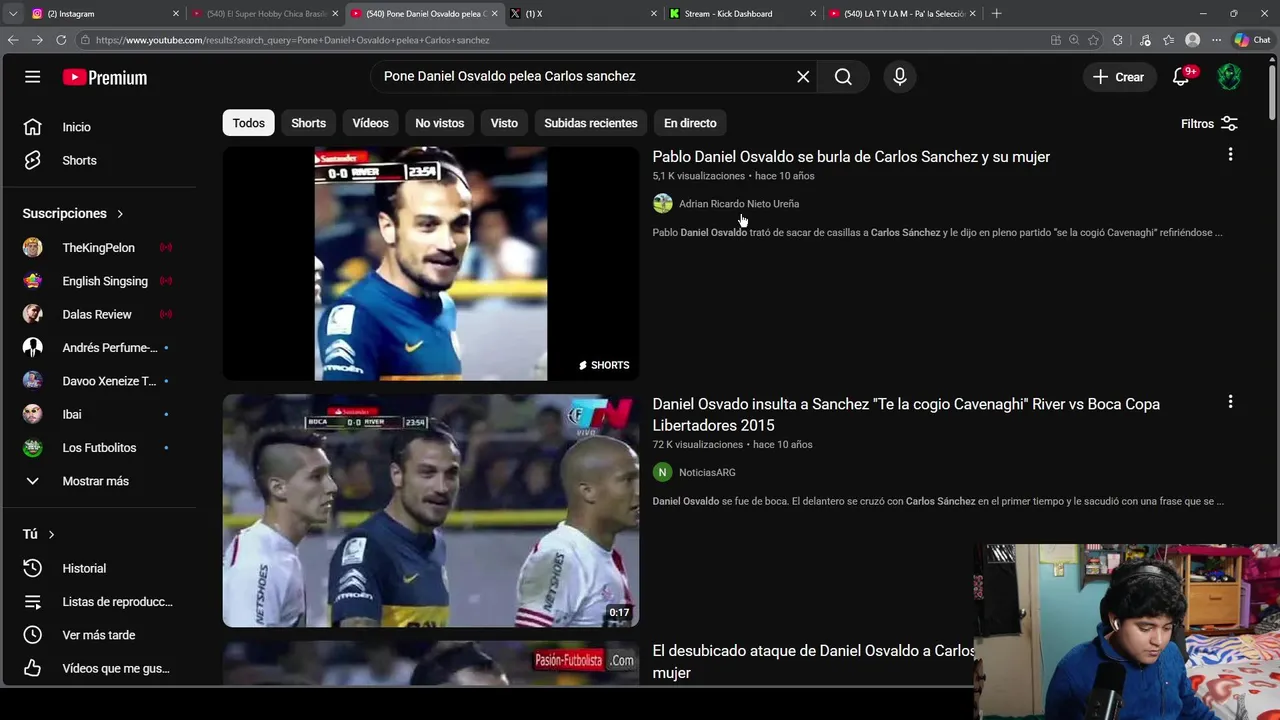Expand the Tú section

tap(38, 535)
